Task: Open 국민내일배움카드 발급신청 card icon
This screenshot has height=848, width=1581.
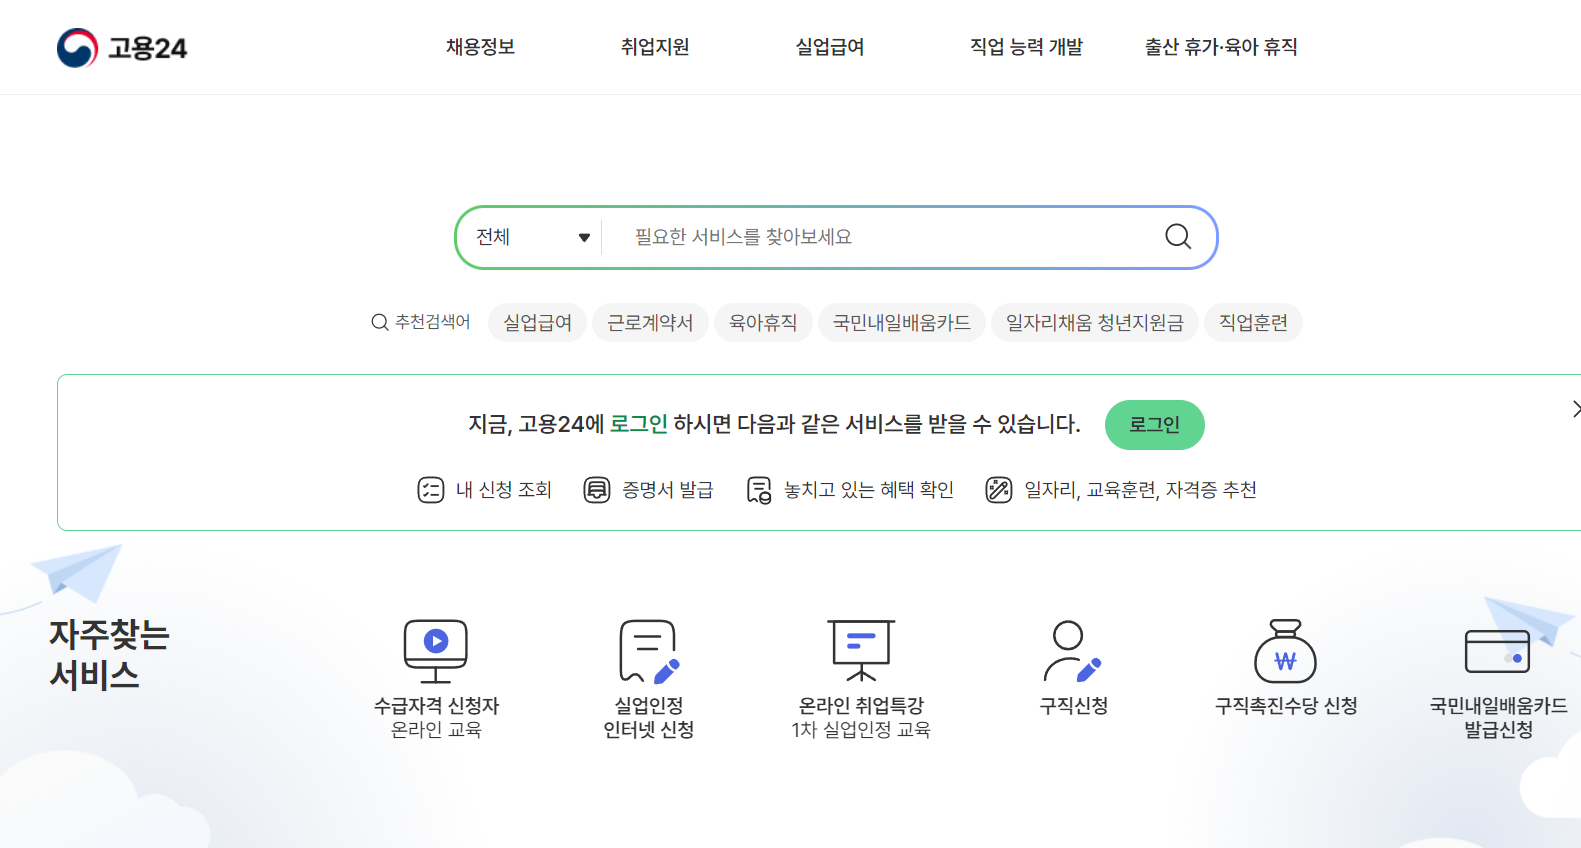Action: pyautogui.click(x=1498, y=651)
